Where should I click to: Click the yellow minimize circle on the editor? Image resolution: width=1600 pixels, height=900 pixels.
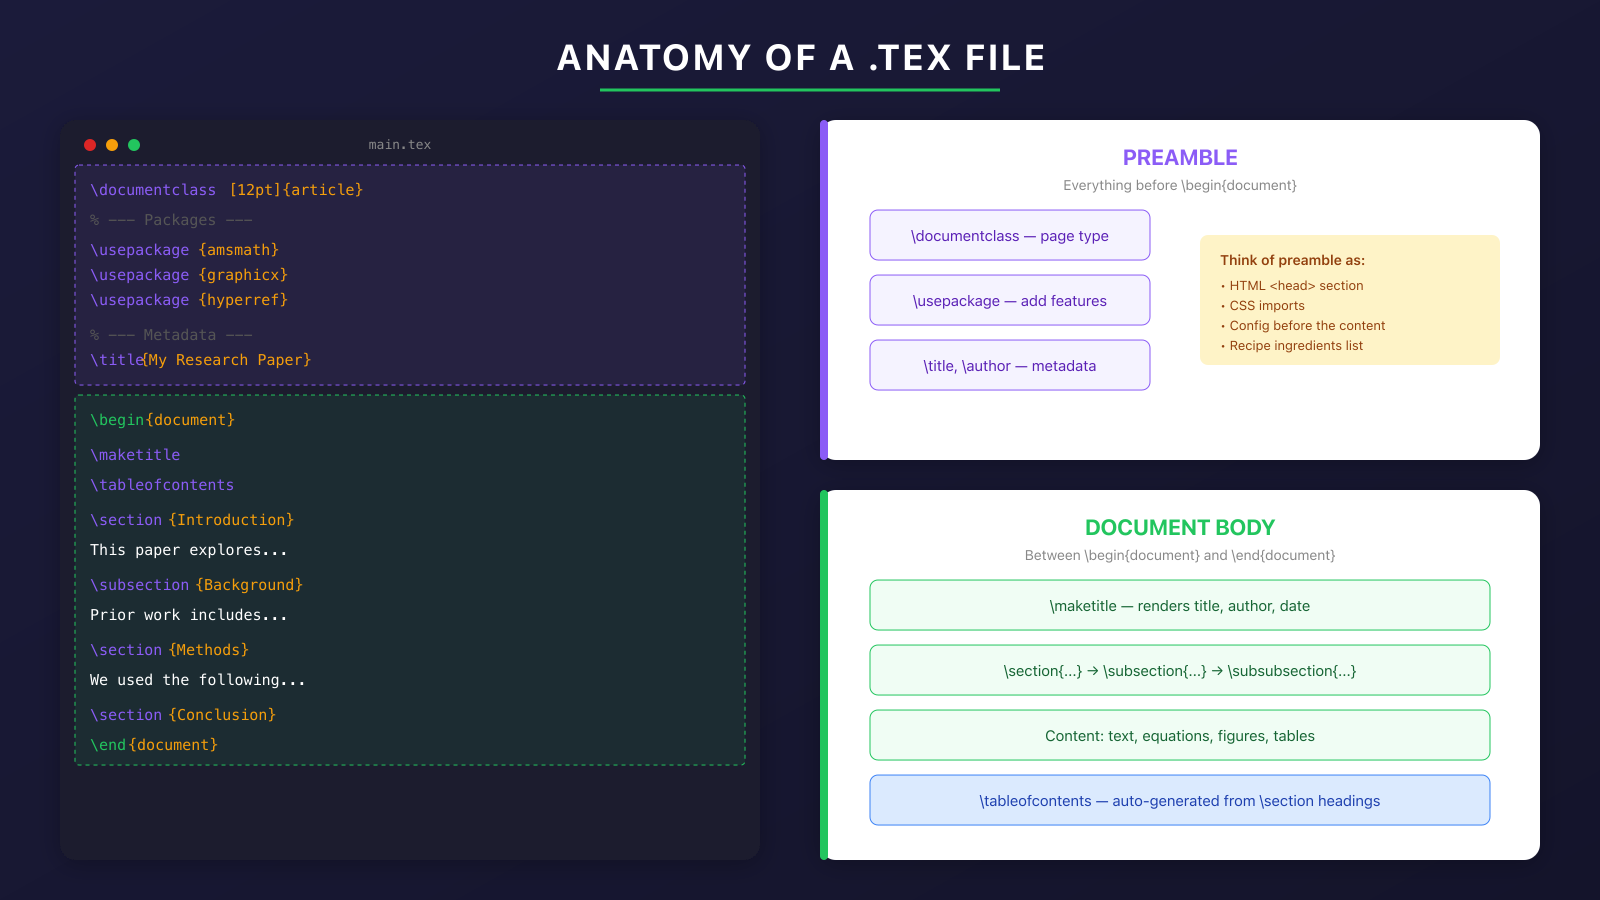tap(113, 144)
